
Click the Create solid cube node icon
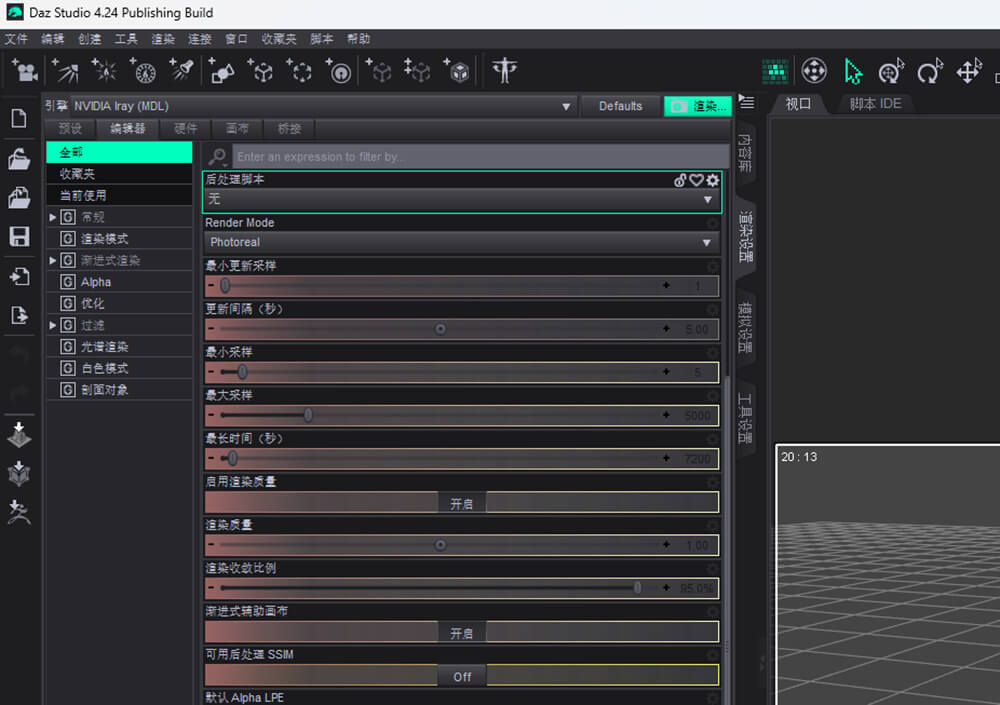coord(457,71)
